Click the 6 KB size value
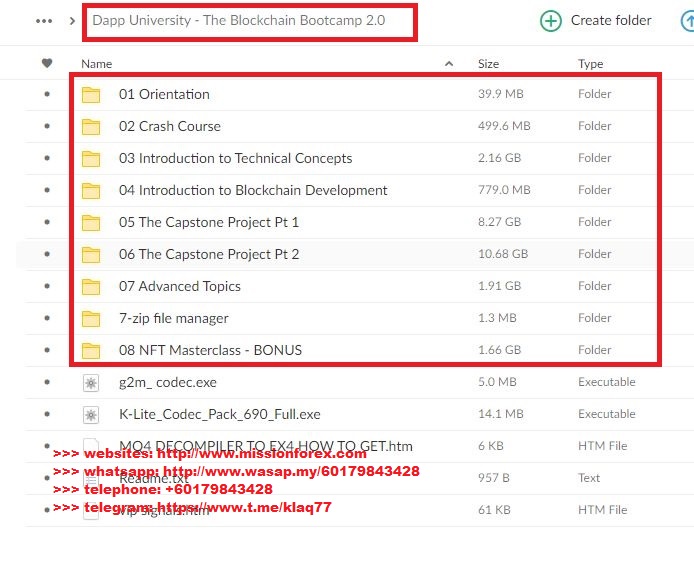694x561 pixels. pos(490,446)
